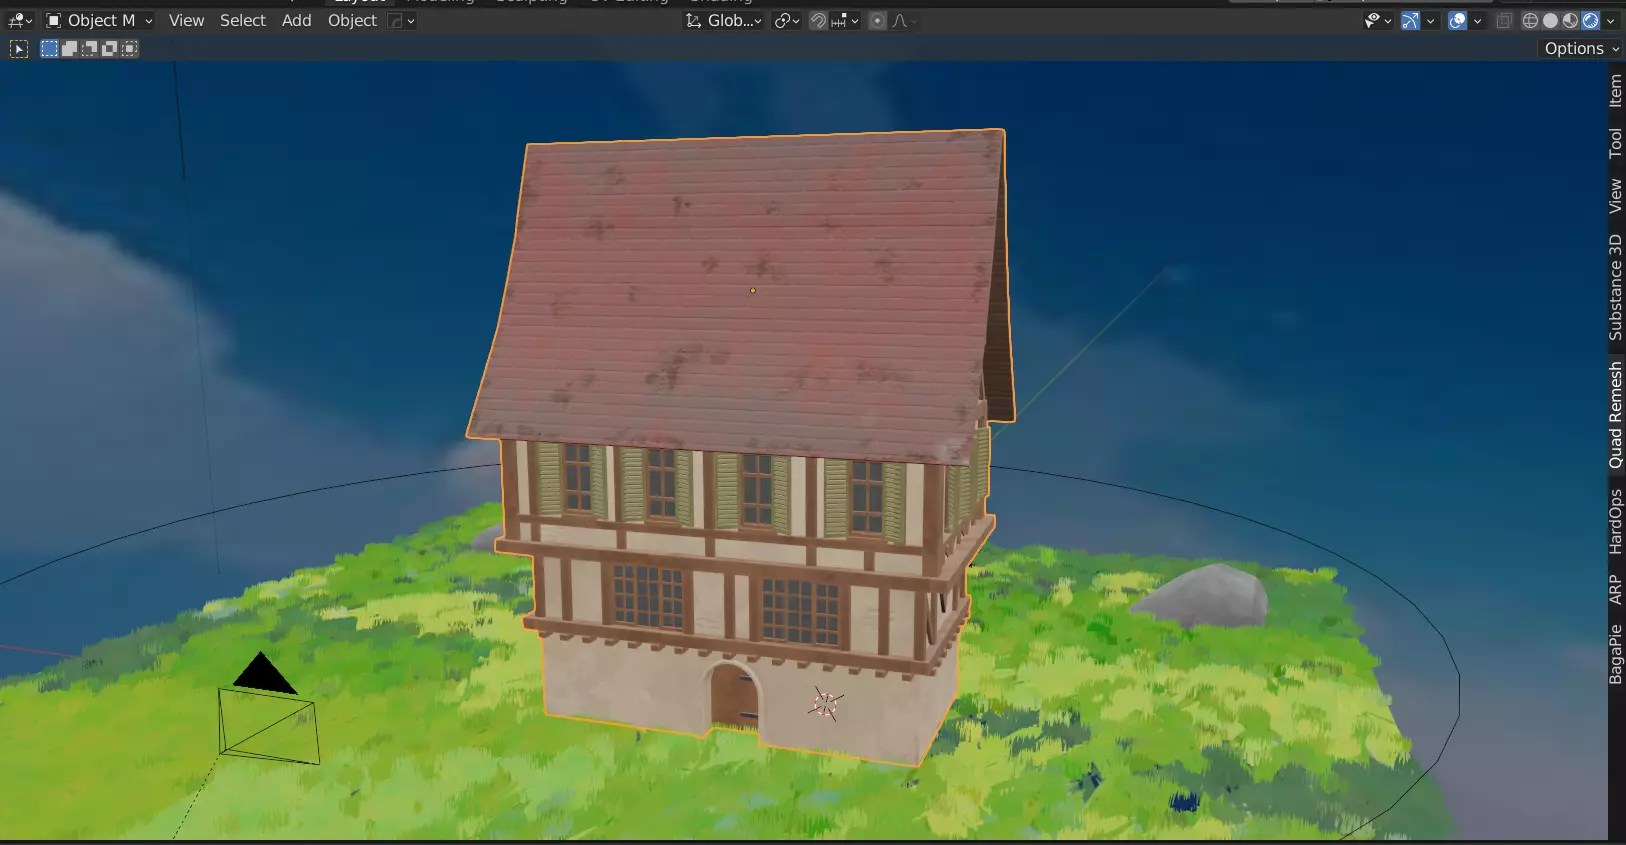Choose the subtract selection mode
The image size is (1626, 845).
coord(89,48)
